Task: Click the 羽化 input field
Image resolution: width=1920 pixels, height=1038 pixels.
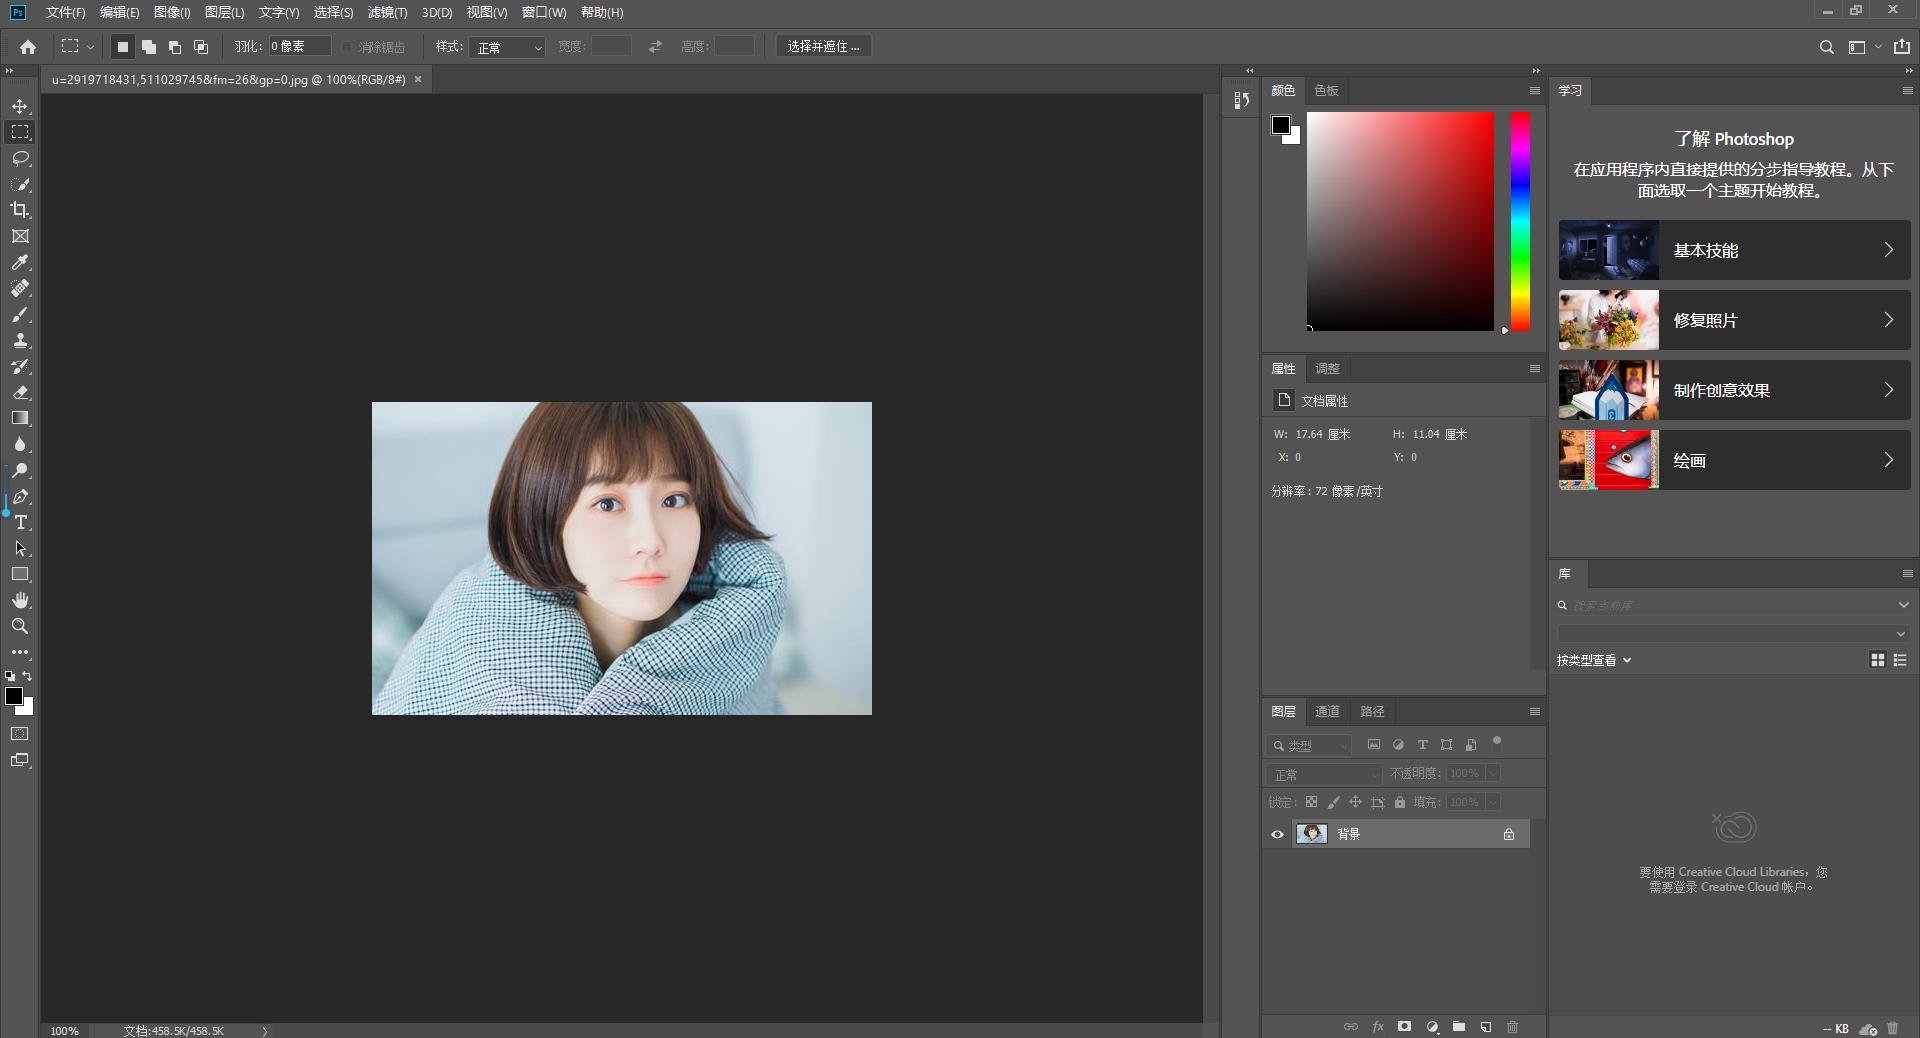Action: click(x=299, y=46)
